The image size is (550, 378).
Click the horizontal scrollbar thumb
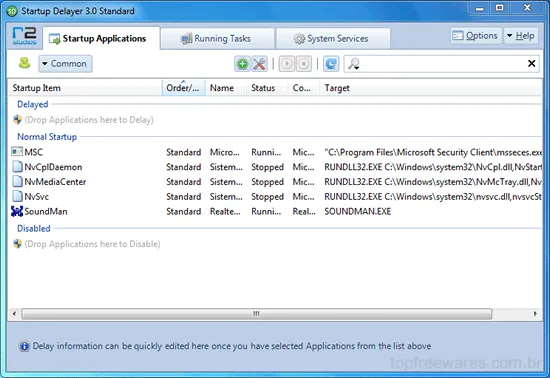tap(256, 313)
